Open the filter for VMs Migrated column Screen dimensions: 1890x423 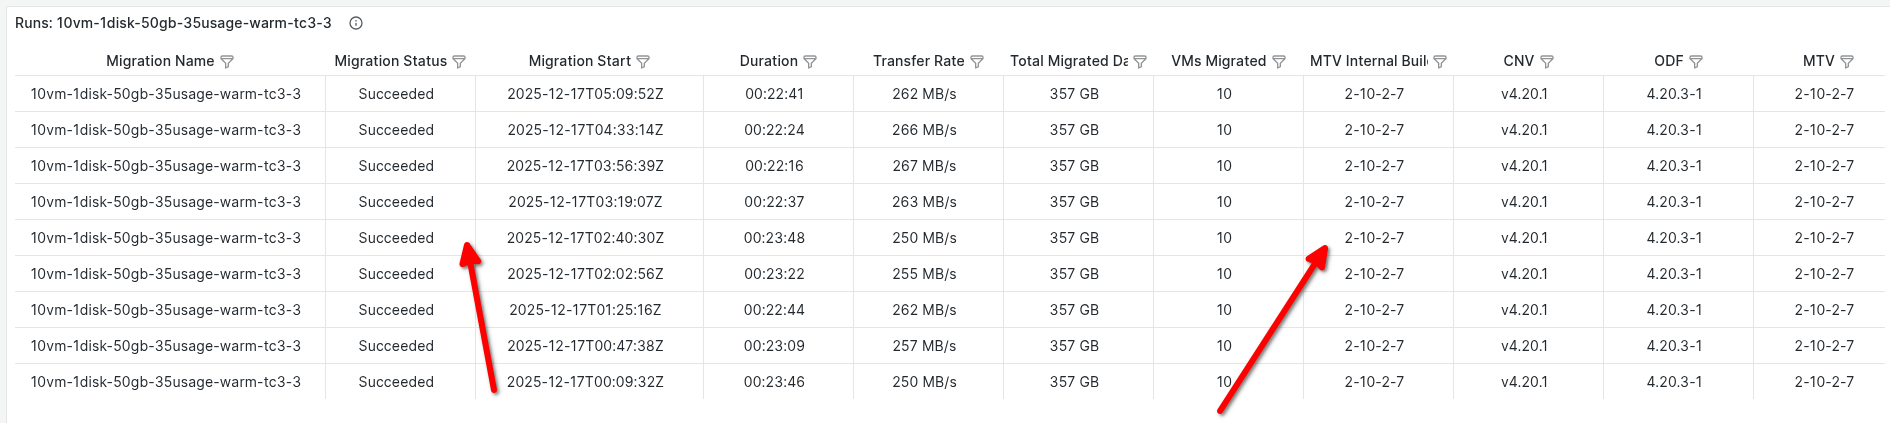coord(1279,62)
